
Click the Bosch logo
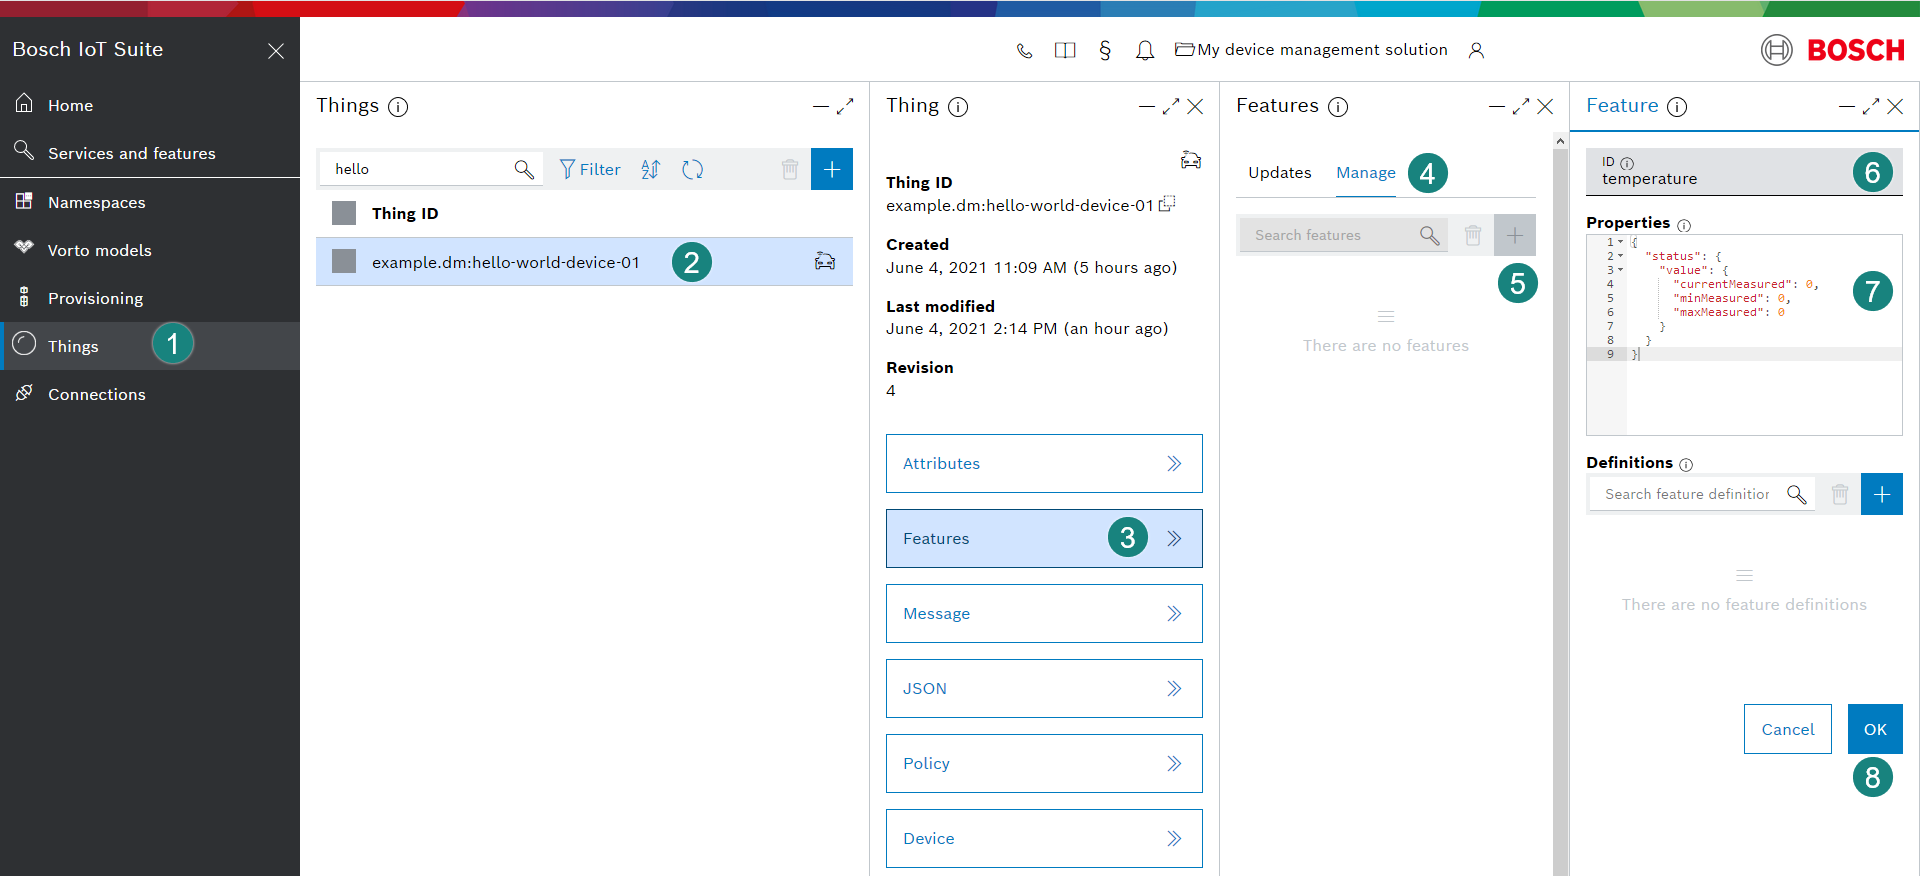pyautogui.click(x=1833, y=50)
